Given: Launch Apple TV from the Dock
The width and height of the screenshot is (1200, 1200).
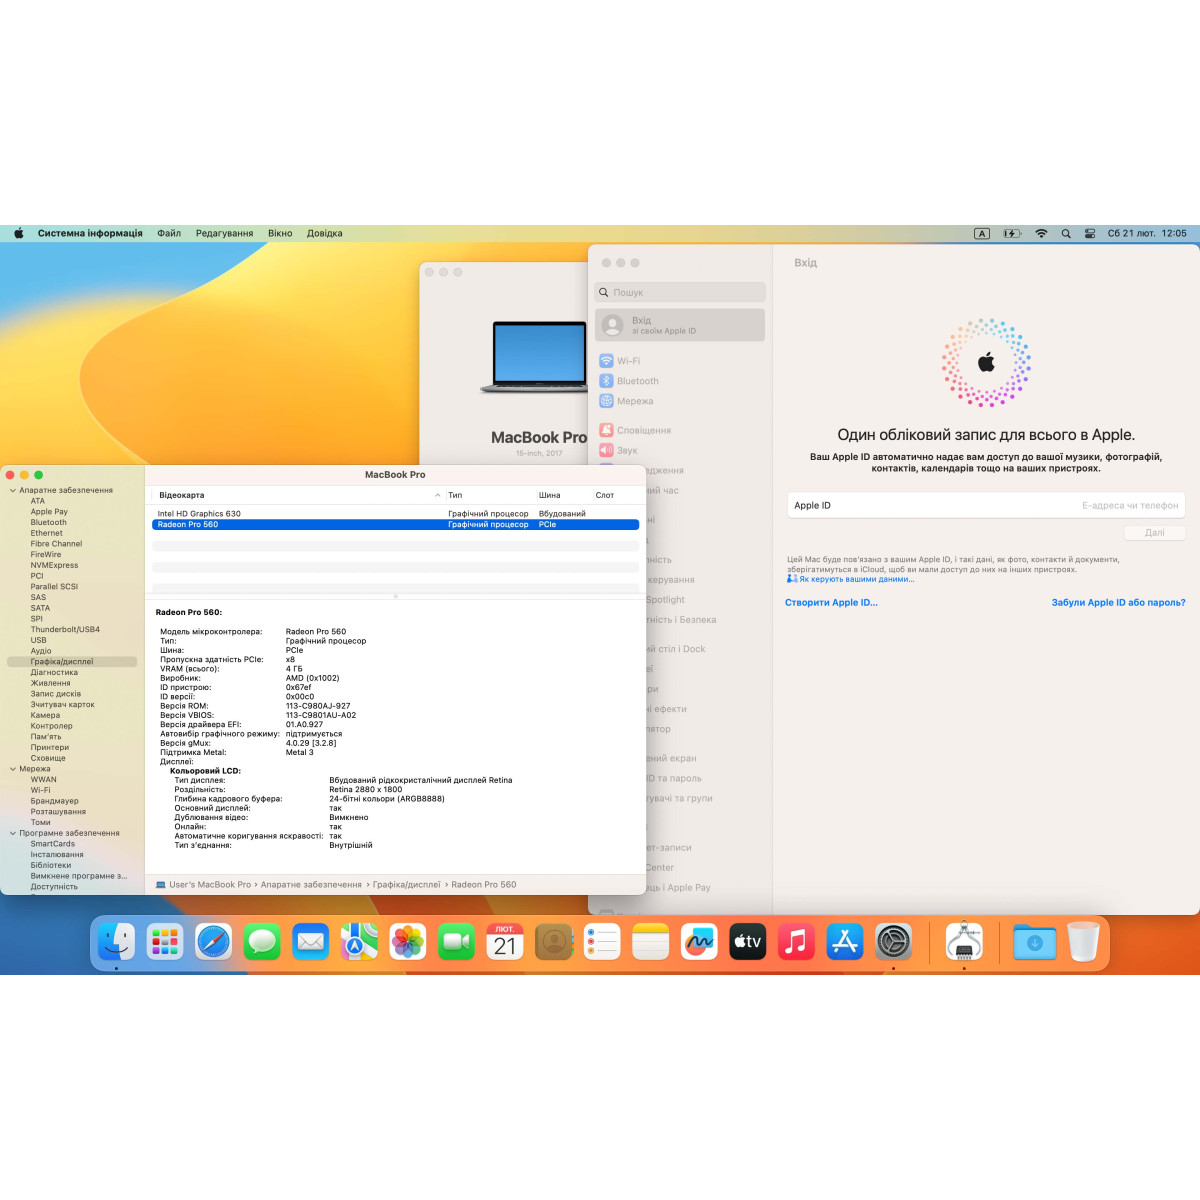Looking at the screenshot, I should click(747, 941).
